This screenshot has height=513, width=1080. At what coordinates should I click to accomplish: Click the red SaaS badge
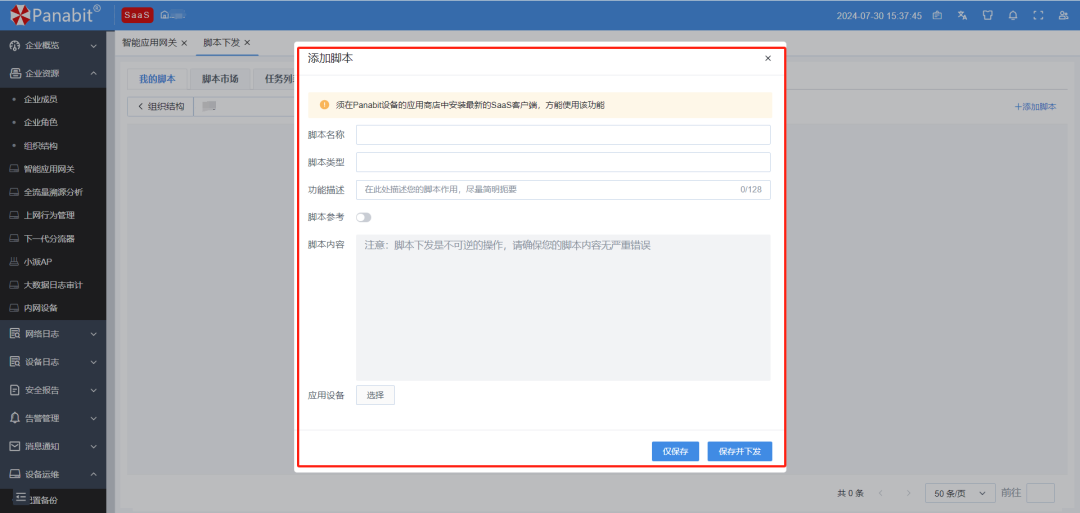(136, 15)
